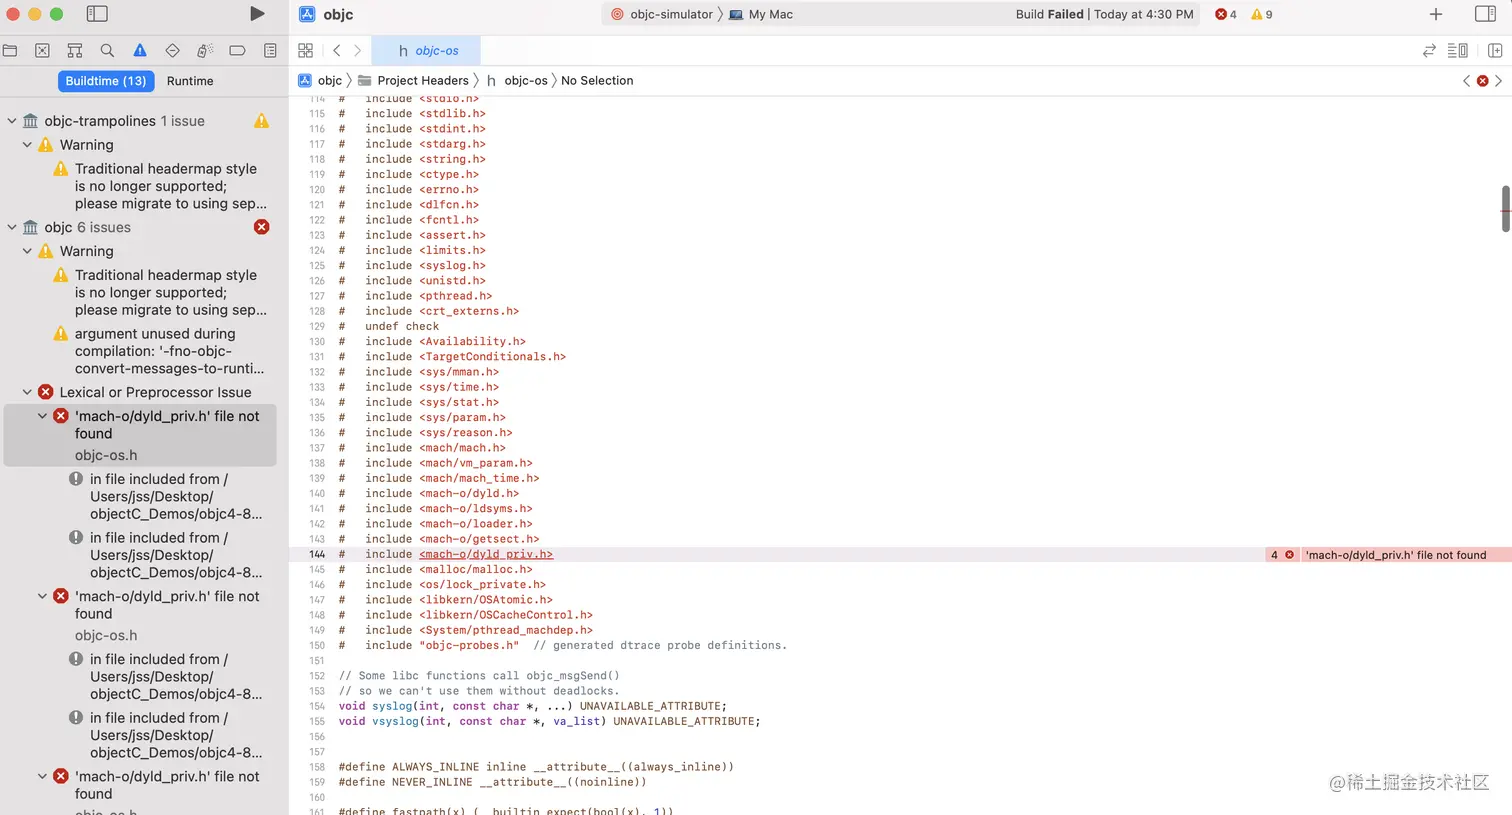
Task: Click the objc project title in toolbar
Action: coord(338,14)
